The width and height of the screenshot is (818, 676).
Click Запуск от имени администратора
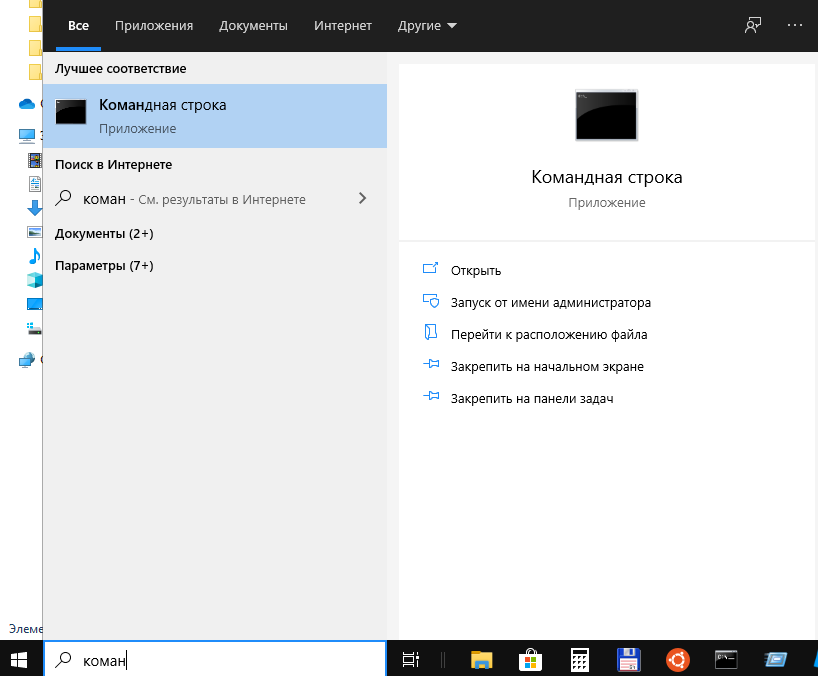click(550, 302)
